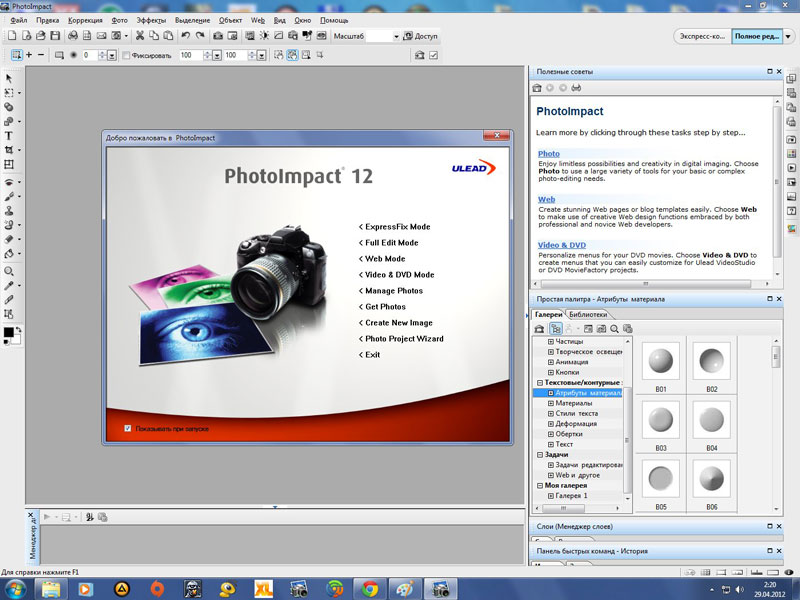Click 'Full Edit Mode' on the welcome screen
Screen dimensions: 800x600
[x=391, y=243]
